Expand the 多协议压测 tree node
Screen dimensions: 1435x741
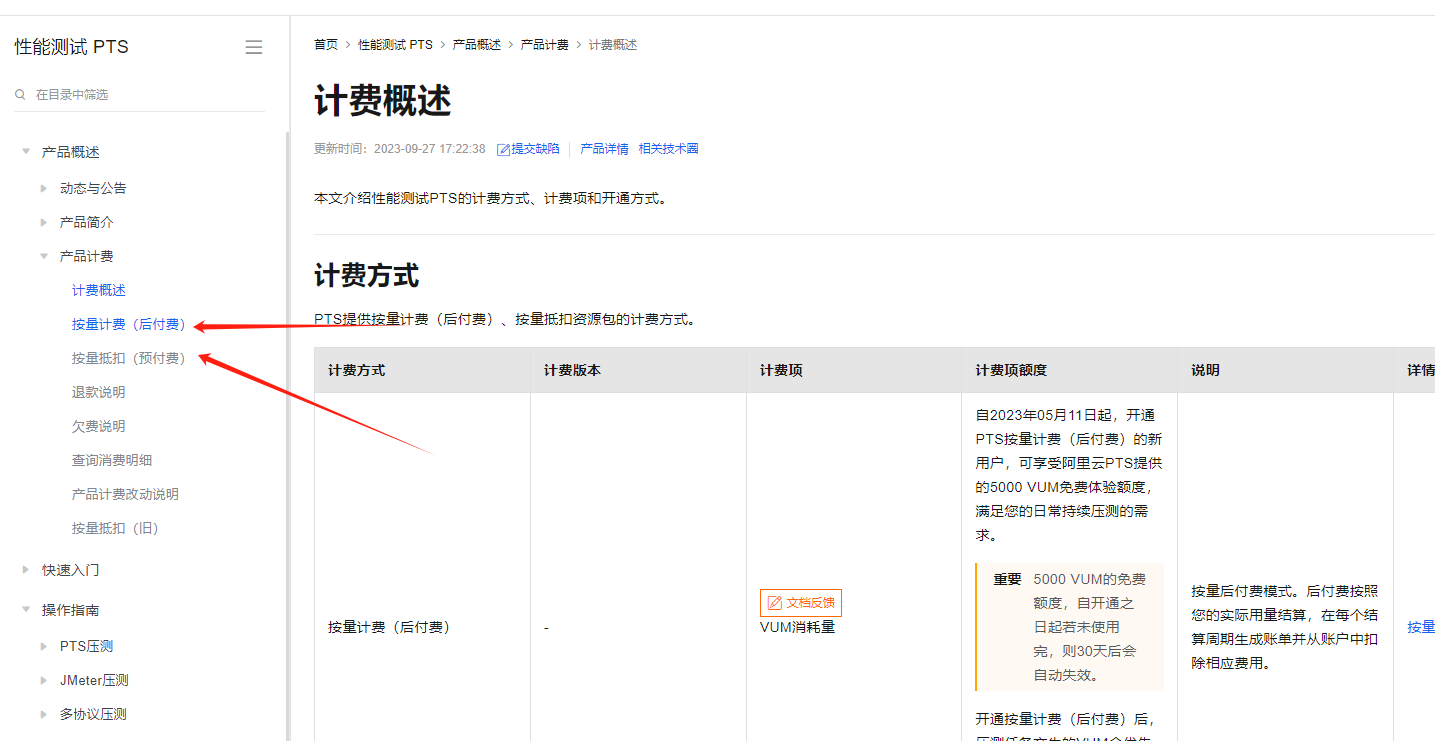pyautogui.click(x=44, y=714)
